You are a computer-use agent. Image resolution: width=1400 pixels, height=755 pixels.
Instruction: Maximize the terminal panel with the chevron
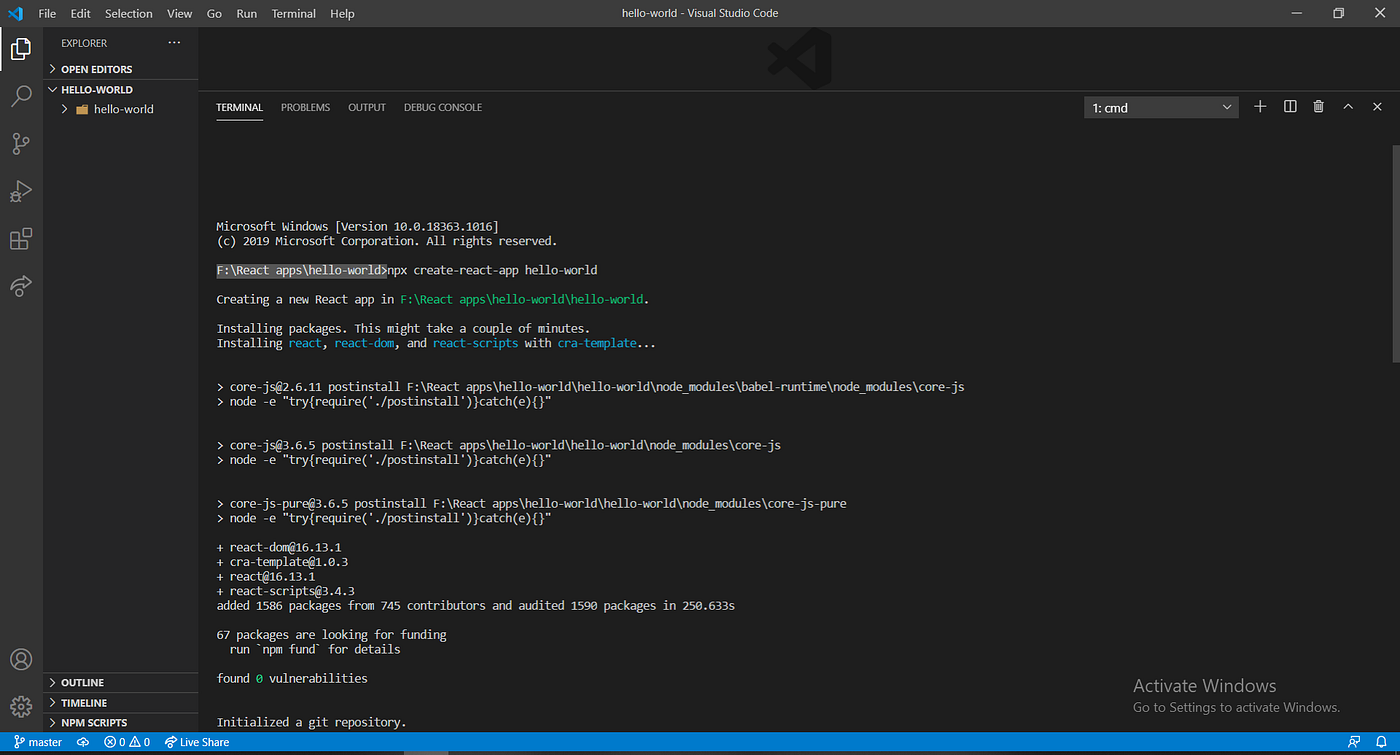pyautogui.click(x=1347, y=106)
